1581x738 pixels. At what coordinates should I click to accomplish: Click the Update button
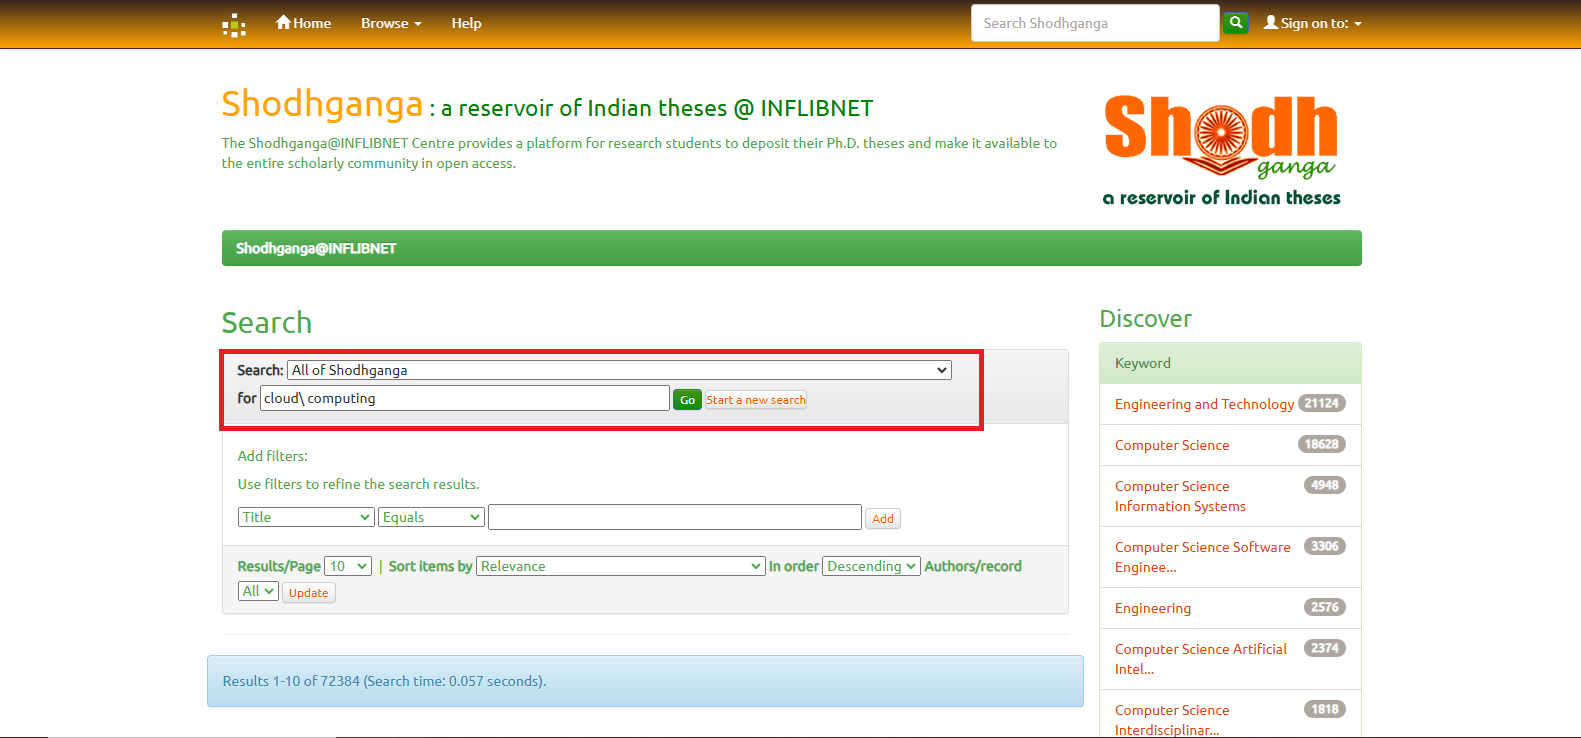click(x=308, y=593)
